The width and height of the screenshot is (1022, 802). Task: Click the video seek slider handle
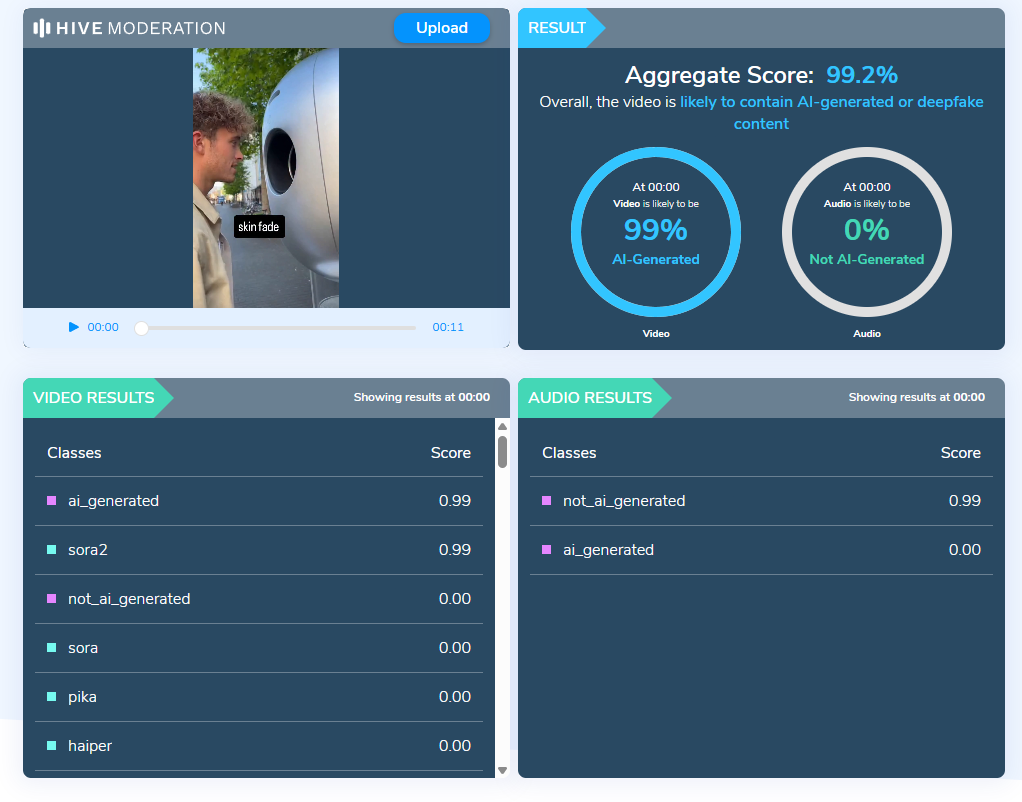click(142, 328)
